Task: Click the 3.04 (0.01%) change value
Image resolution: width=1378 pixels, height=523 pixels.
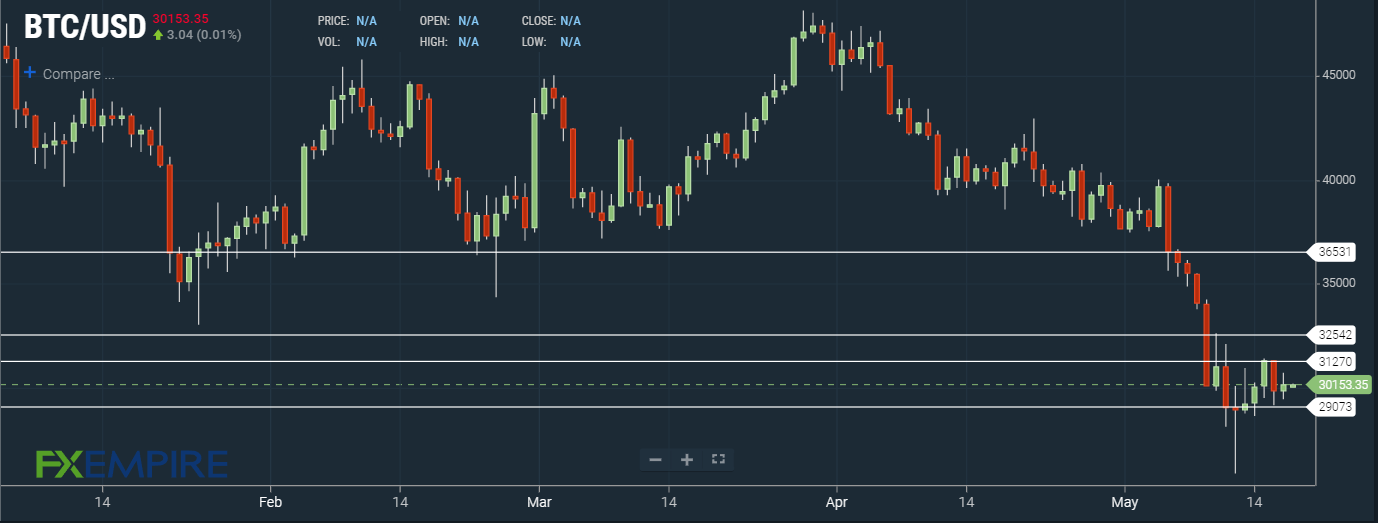Action: [x=204, y=34]
